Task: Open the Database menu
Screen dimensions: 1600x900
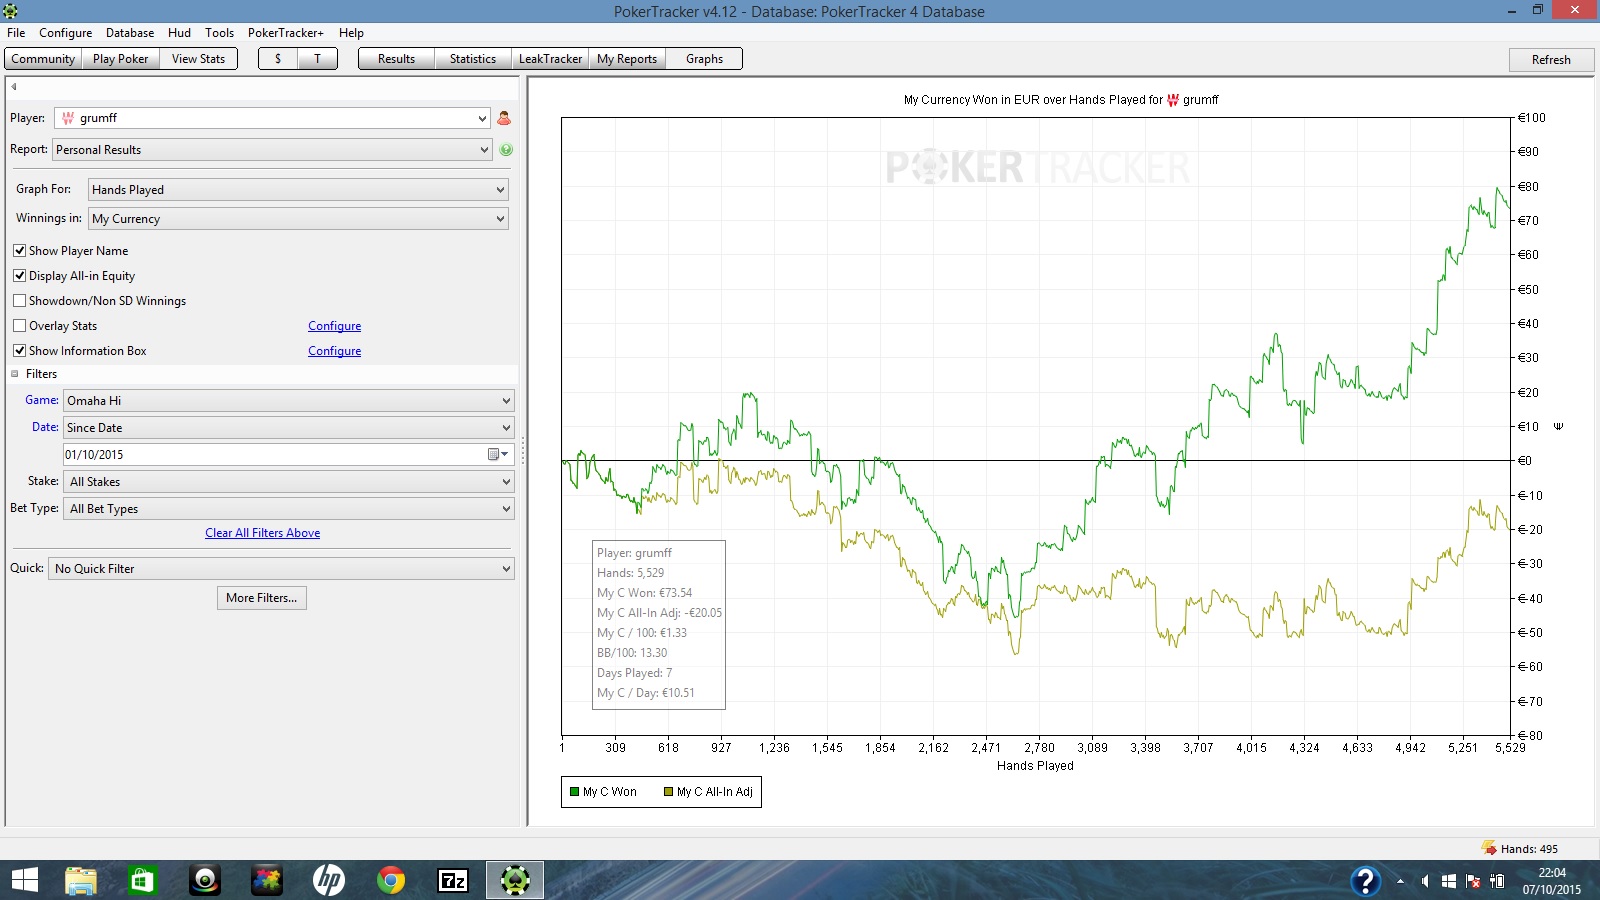Action: coord(130,33)
